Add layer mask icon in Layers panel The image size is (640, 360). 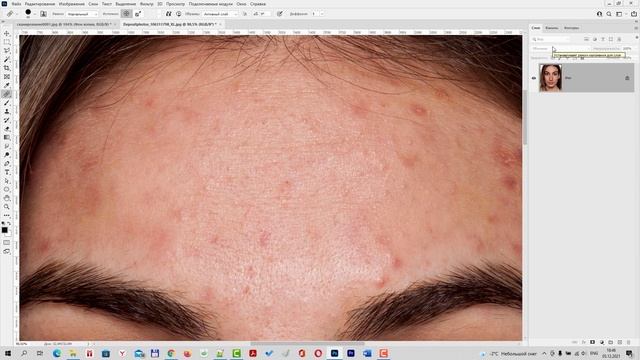593,342
